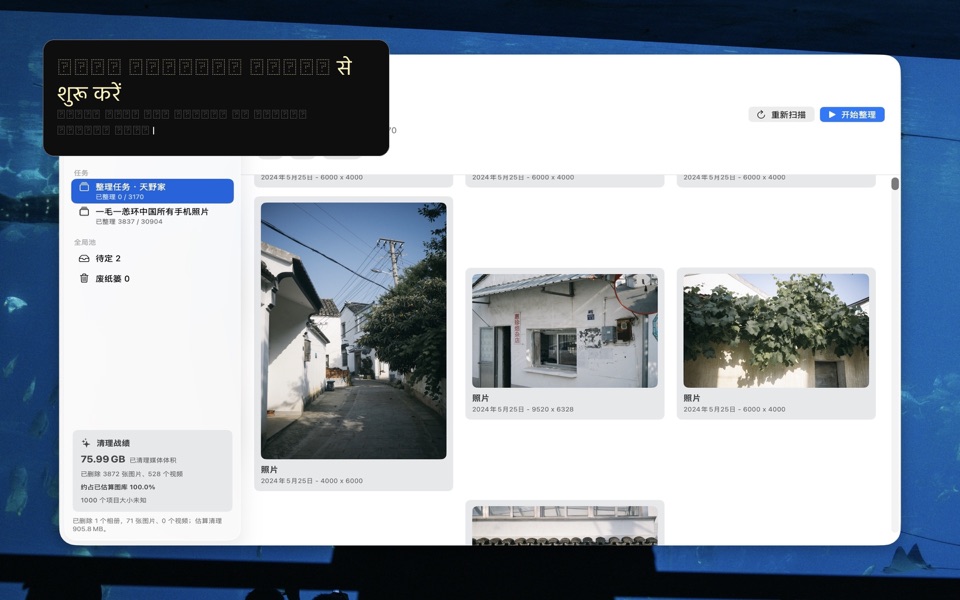Click the refresh icon in 重新扫描
This screenshot has height=600, width=960.
click(x=760, y=114)
